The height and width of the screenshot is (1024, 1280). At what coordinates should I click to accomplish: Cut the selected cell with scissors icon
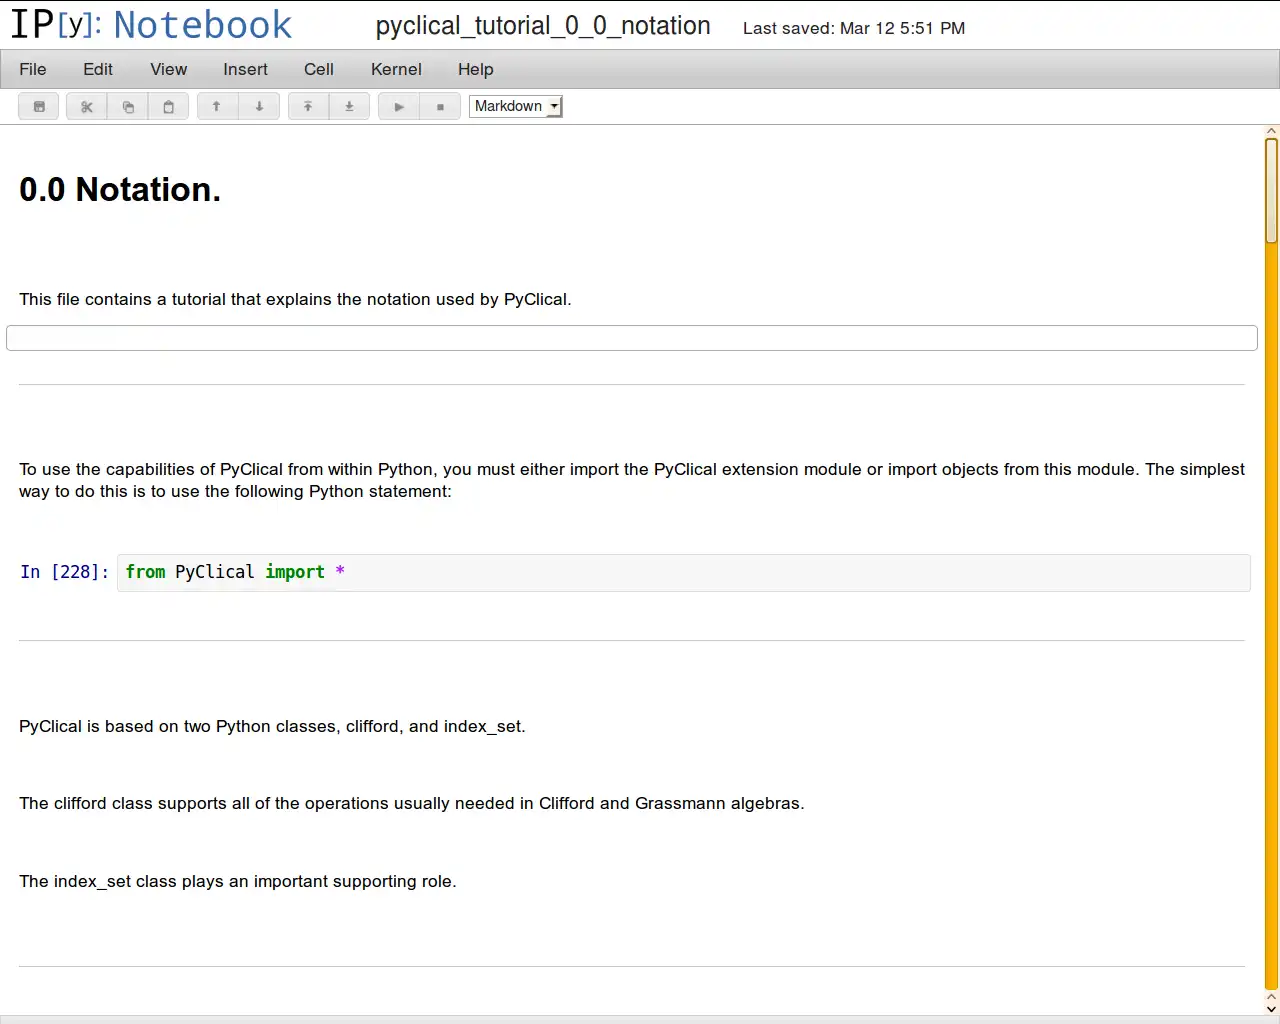click(87, 106)
